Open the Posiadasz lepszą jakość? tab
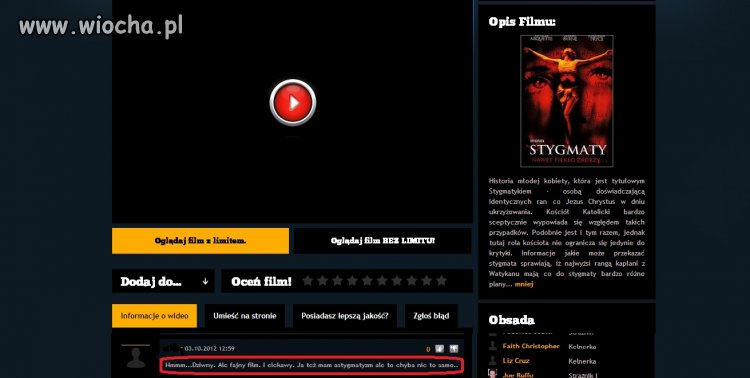Image resolution: width=750 pixels, height=378 pixels. point(345,316)
